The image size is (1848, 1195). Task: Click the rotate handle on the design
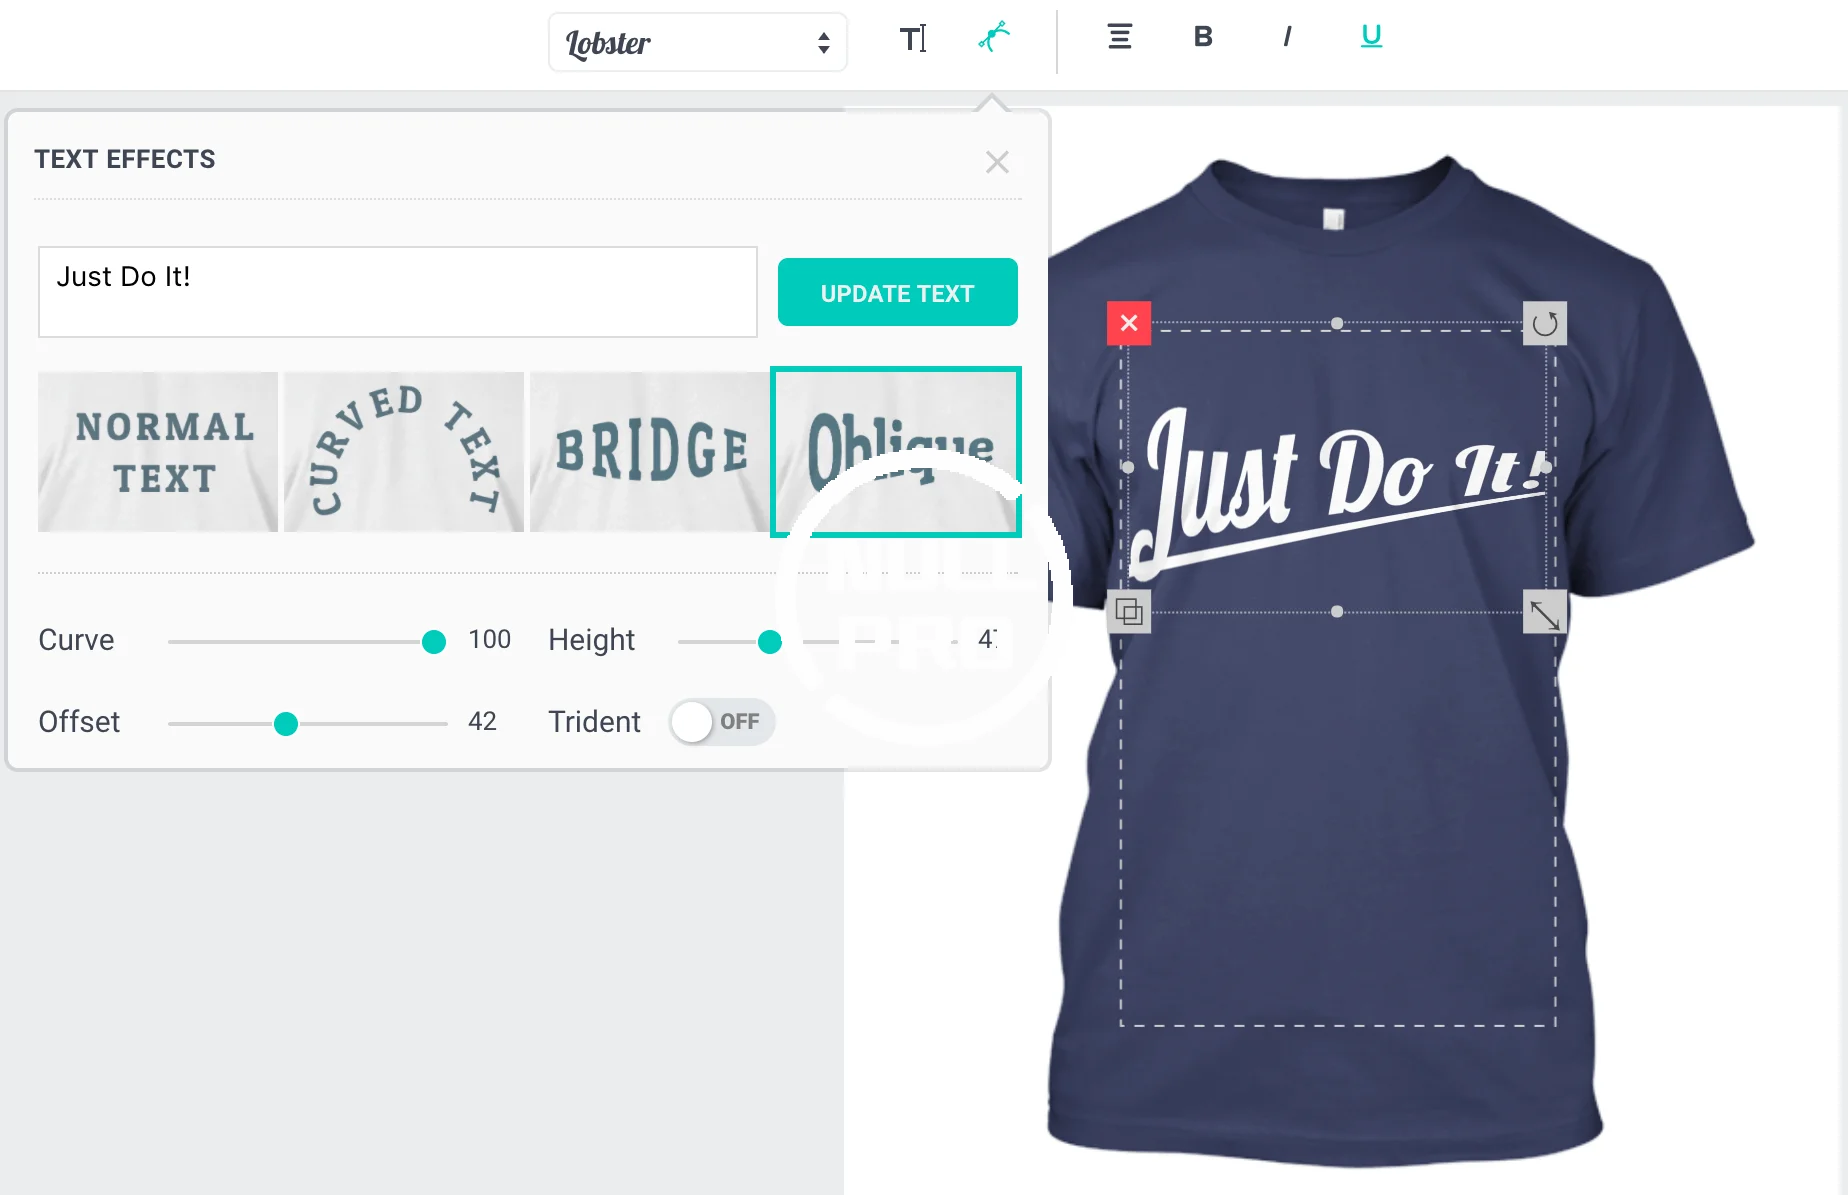click(1545, 323)
